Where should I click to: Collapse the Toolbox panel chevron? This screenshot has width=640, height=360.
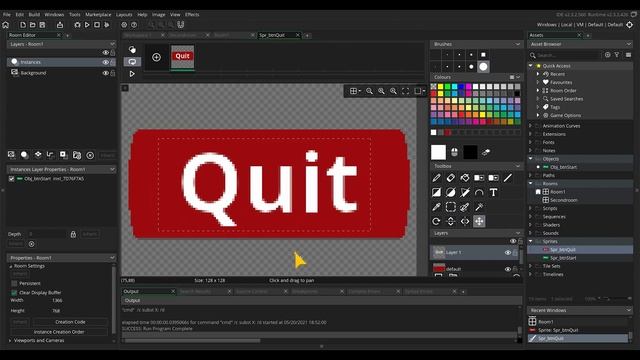(x=518, y=166)
